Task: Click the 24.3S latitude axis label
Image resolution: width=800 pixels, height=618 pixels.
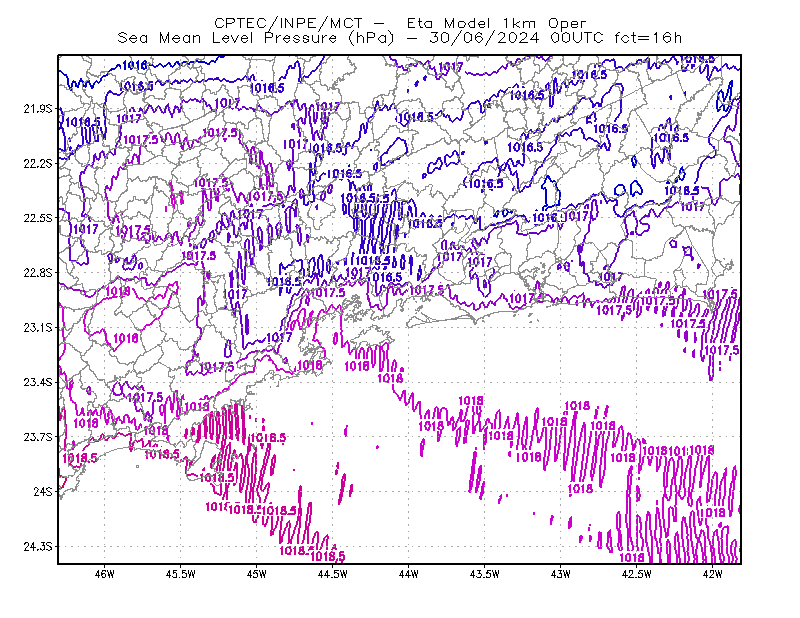Action: point(38,547)
